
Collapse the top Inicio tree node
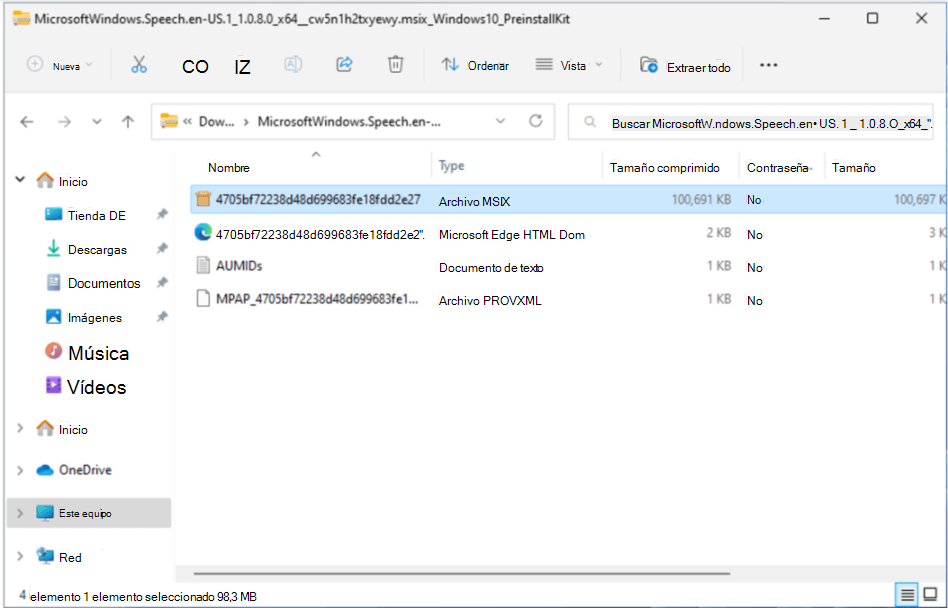[20, 179]
